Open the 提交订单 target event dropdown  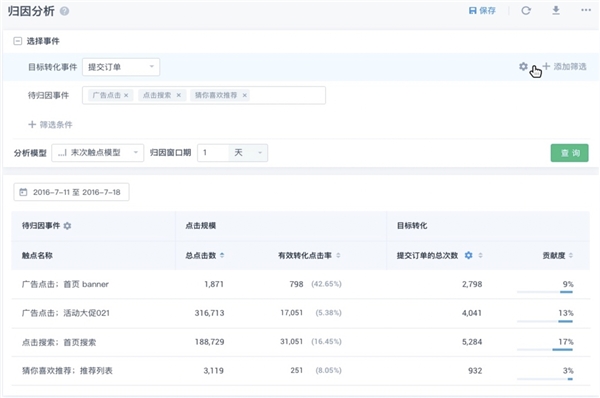(121, 67)
